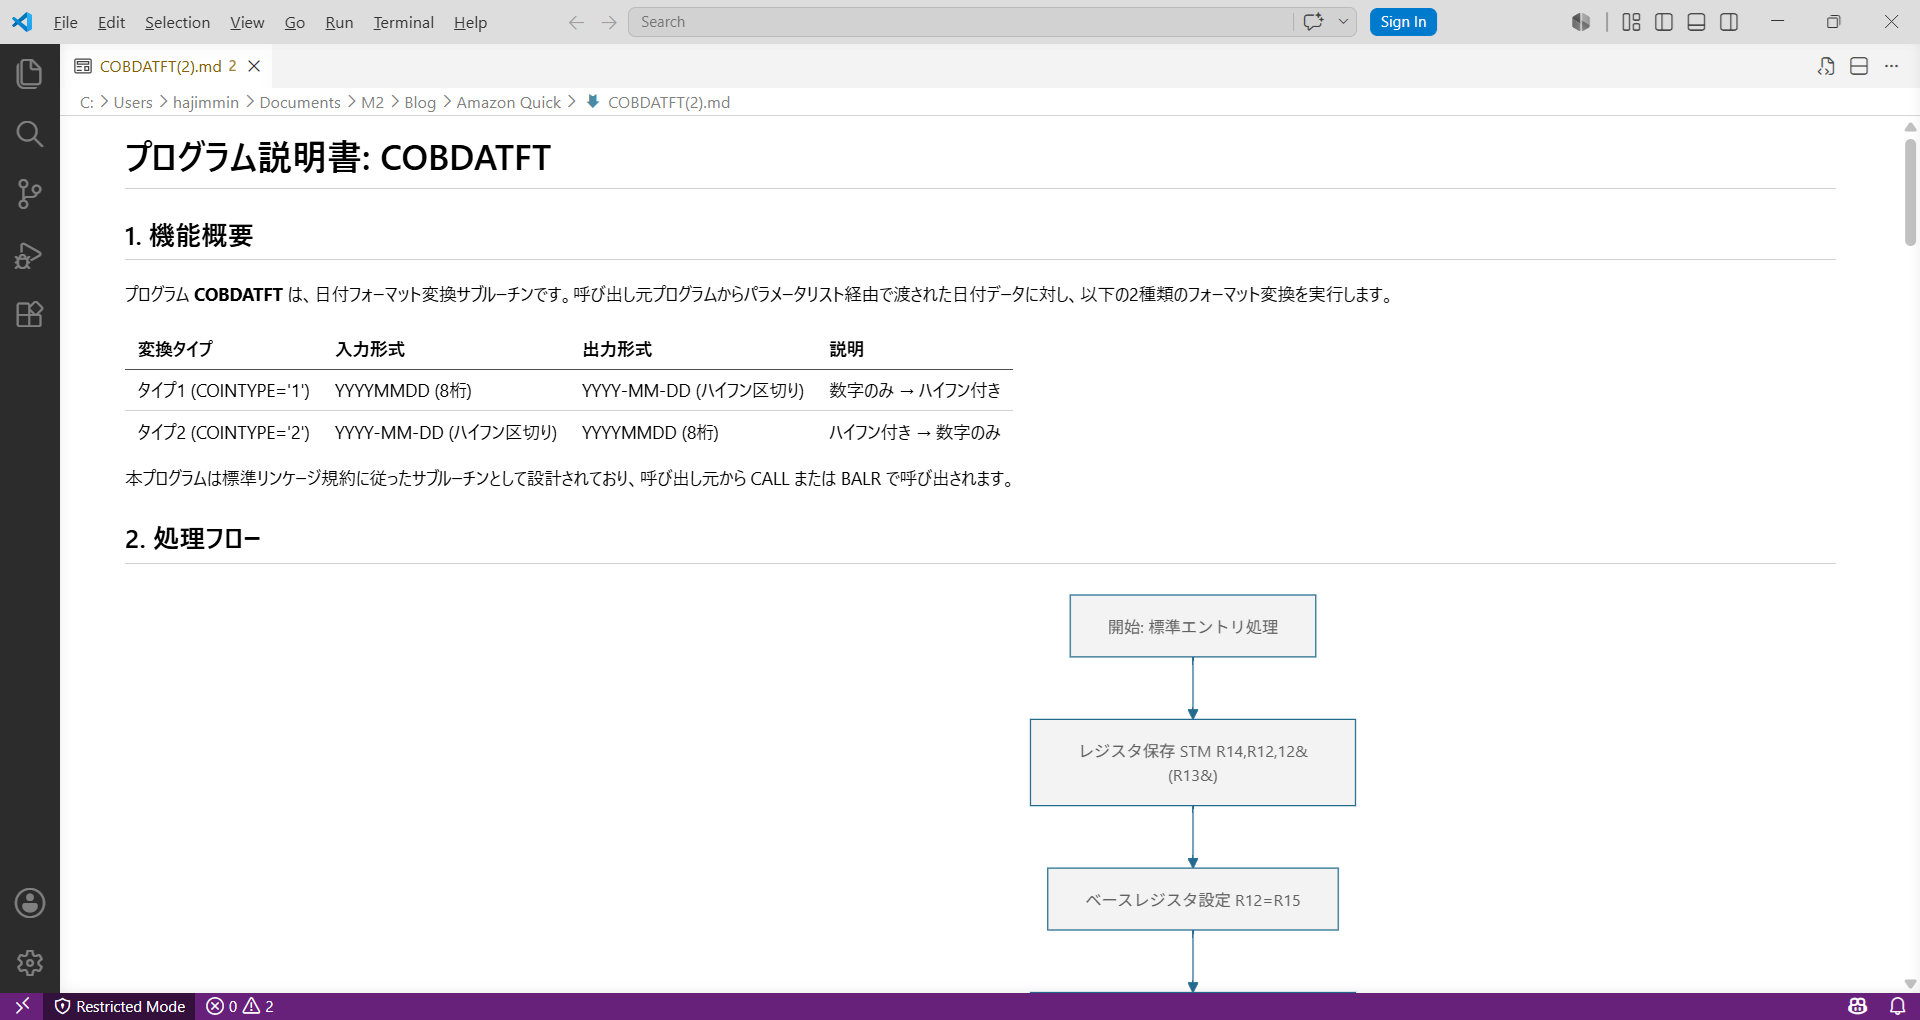Click the '数字のみ → ハイフン付き' description cell
Screen dimensions: 1920x1020
[x=915, y=391]
